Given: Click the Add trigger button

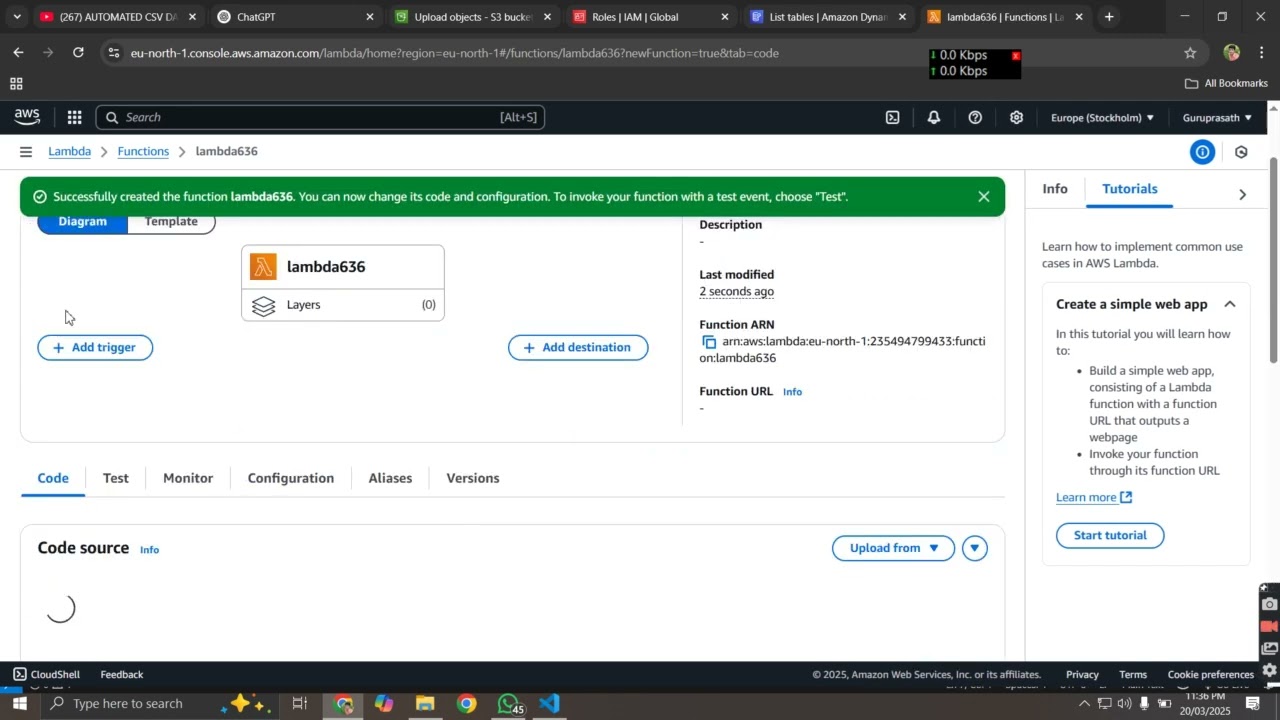Looking at the screenshot, I should click(95, 348).
